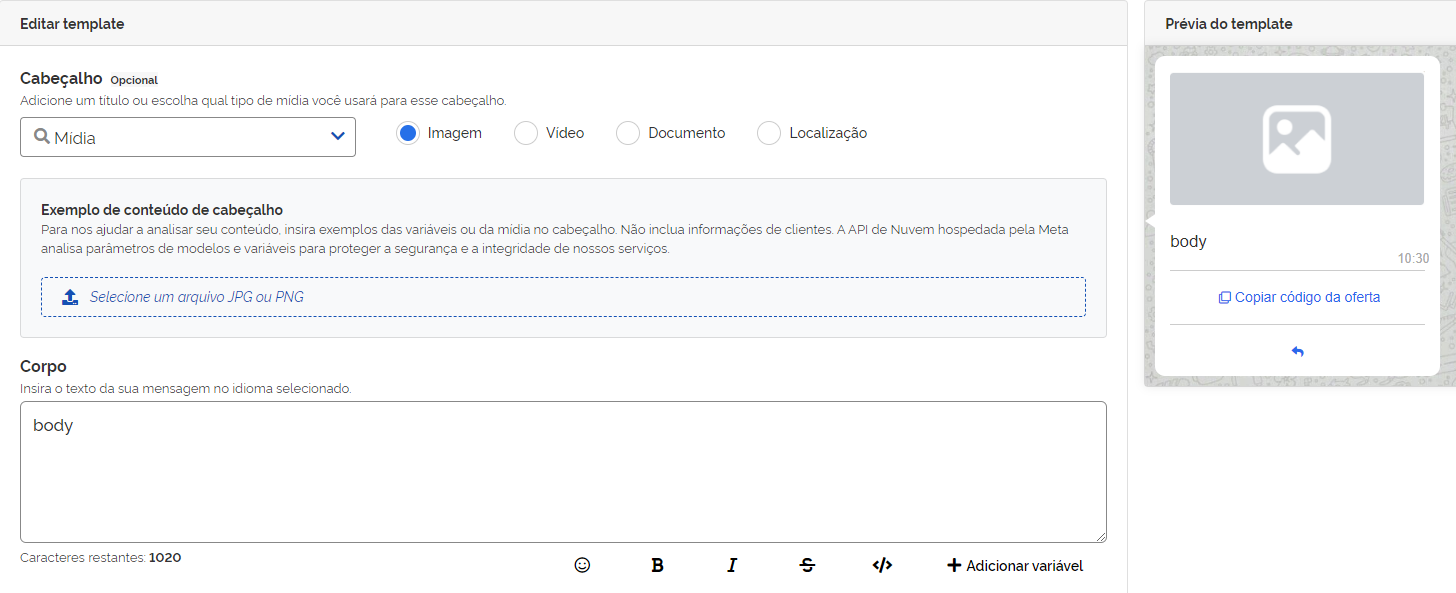Open the Mídia header type dropdown
Image resolution: width=1456 pixels, height=593 pixels.
tap(188, 137)
